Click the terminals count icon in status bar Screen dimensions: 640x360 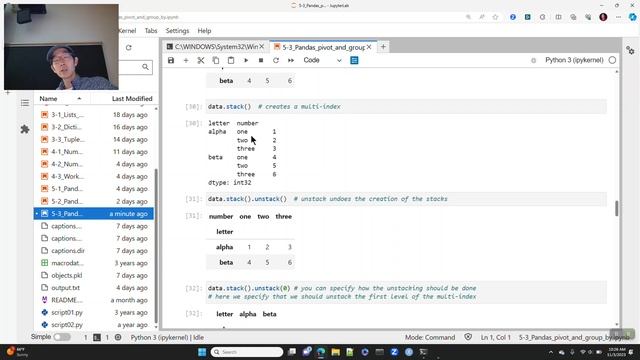[97, 338]
